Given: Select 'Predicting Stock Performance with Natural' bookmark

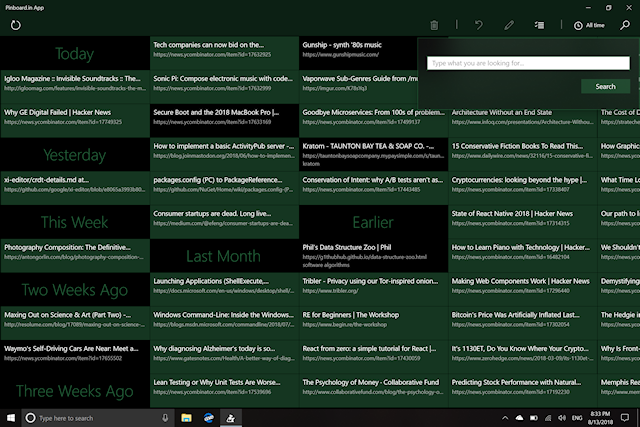Looking at the screenshot, I should tap(522, 391).
